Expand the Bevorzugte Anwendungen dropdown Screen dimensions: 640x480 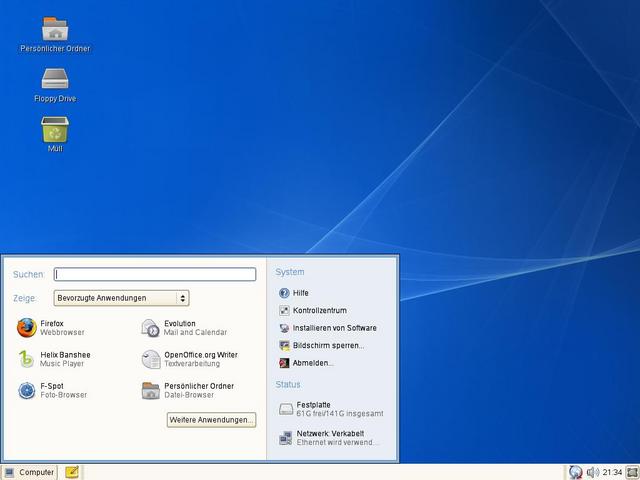coord(122,298)
